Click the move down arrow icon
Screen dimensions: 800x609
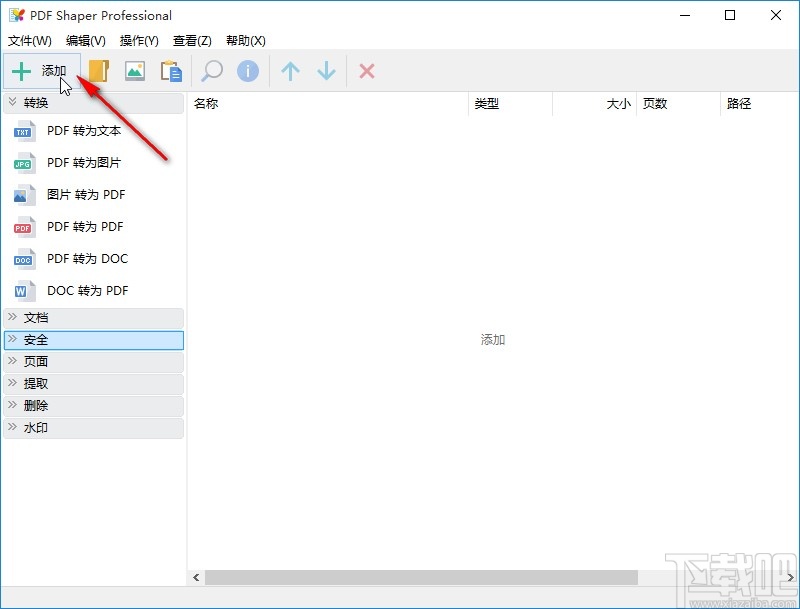point(325,70)
